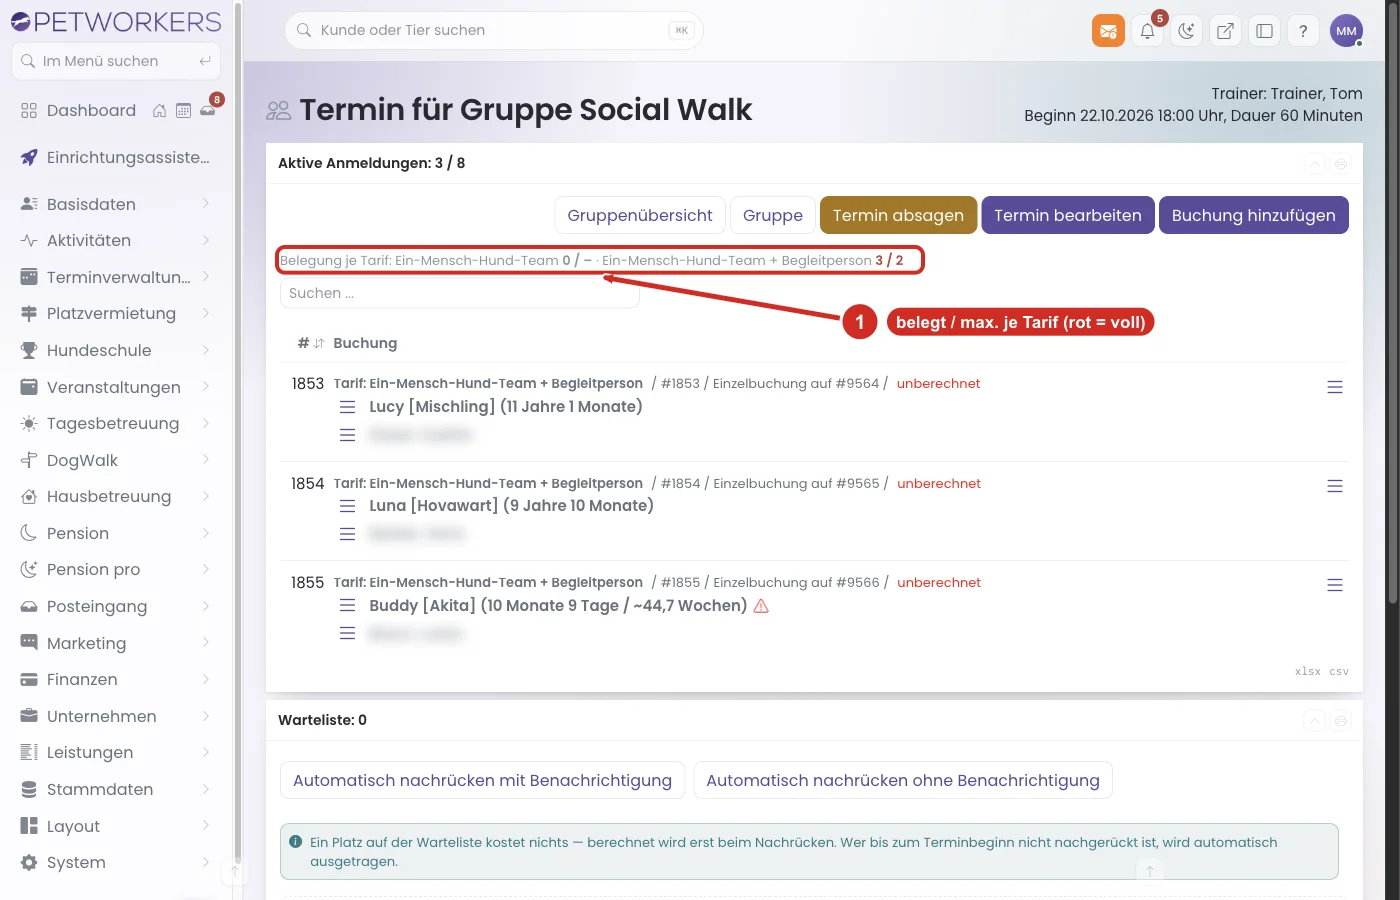1400x900 pixels.
Task: Expand the Hundeschule menu
Action: point(115,350)
